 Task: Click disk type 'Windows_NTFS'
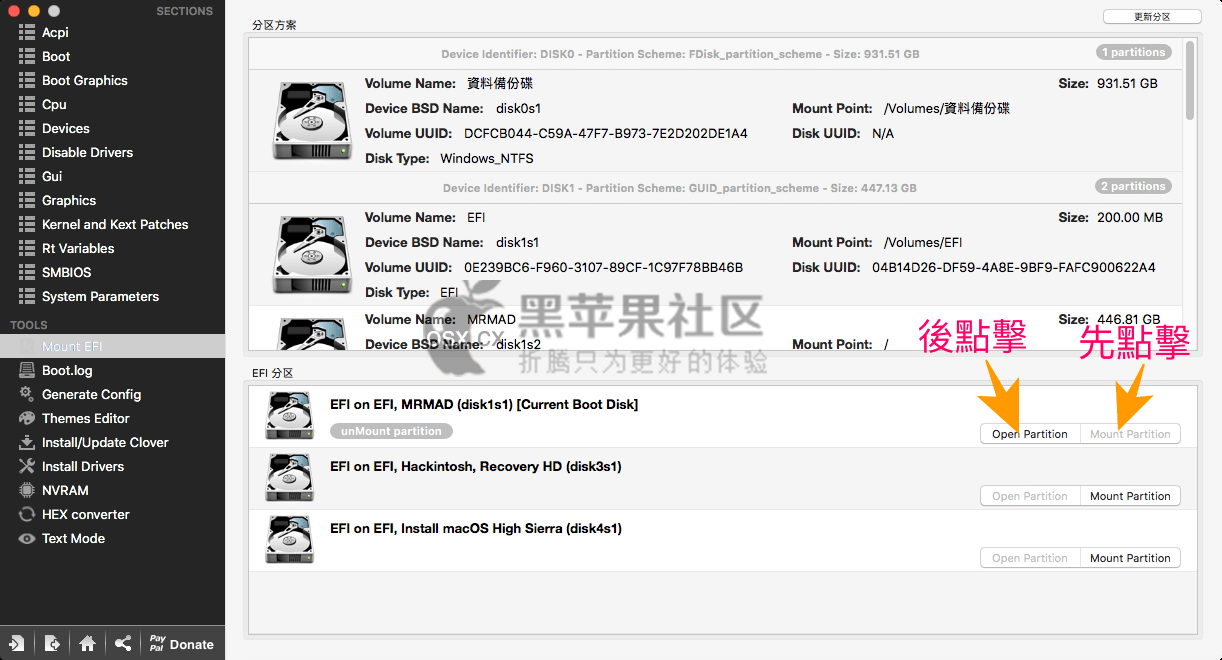(487, 158)
